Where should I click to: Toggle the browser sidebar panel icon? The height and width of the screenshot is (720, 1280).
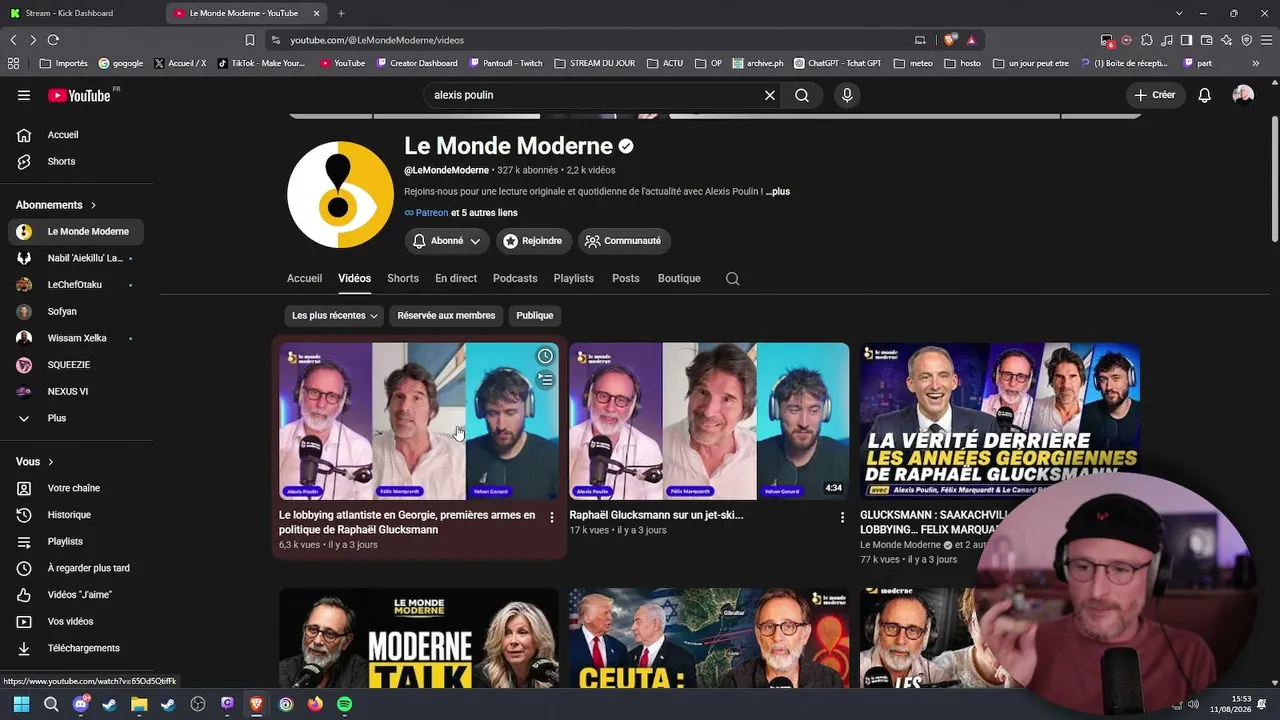pyautogui.click(x=1187, y=40)
